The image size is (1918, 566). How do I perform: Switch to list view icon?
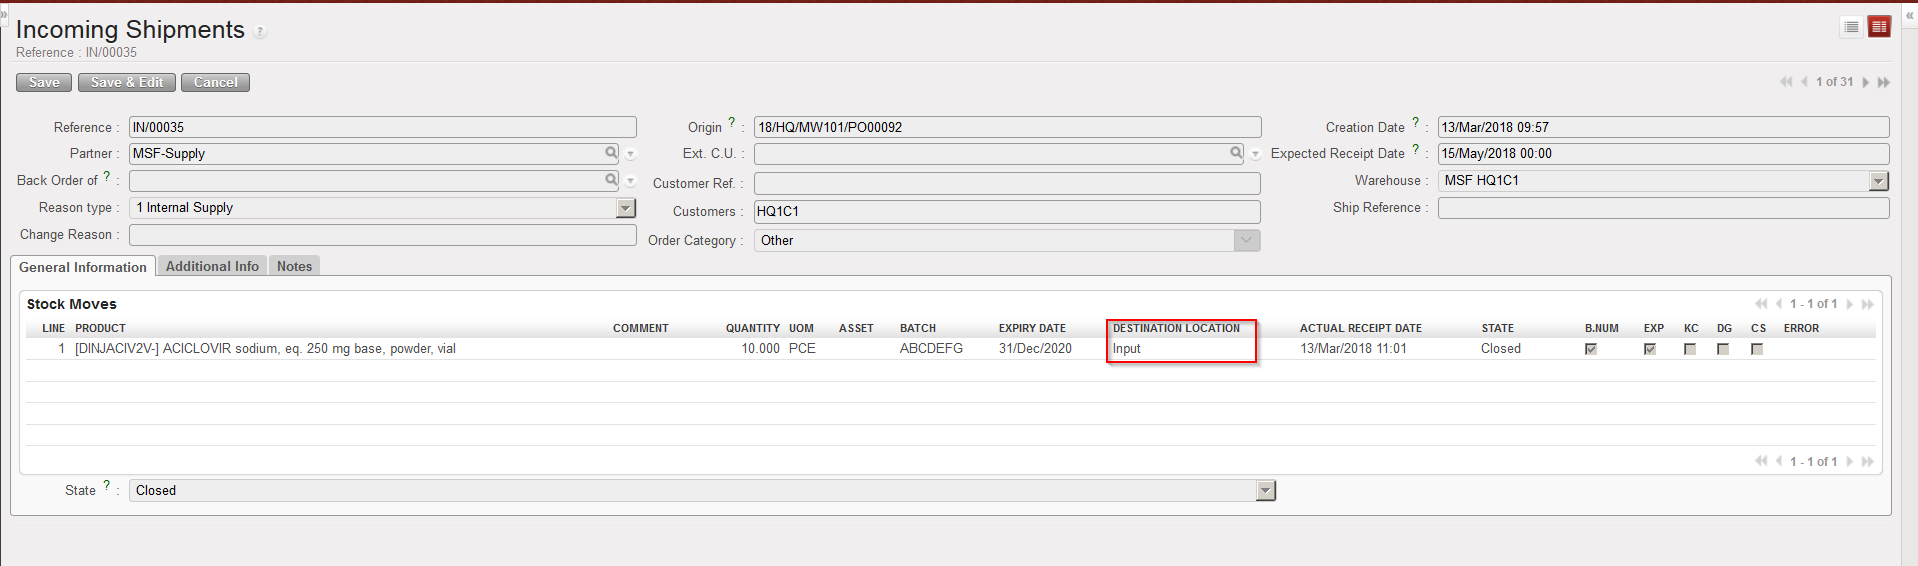[x=1851, y=27]
